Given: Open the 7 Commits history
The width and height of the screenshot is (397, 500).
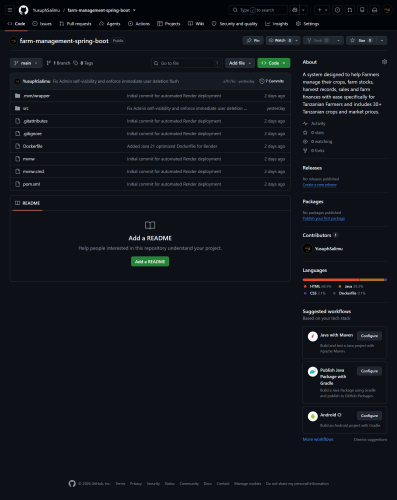Looking at the screenshot, I should tap(272, 81).
